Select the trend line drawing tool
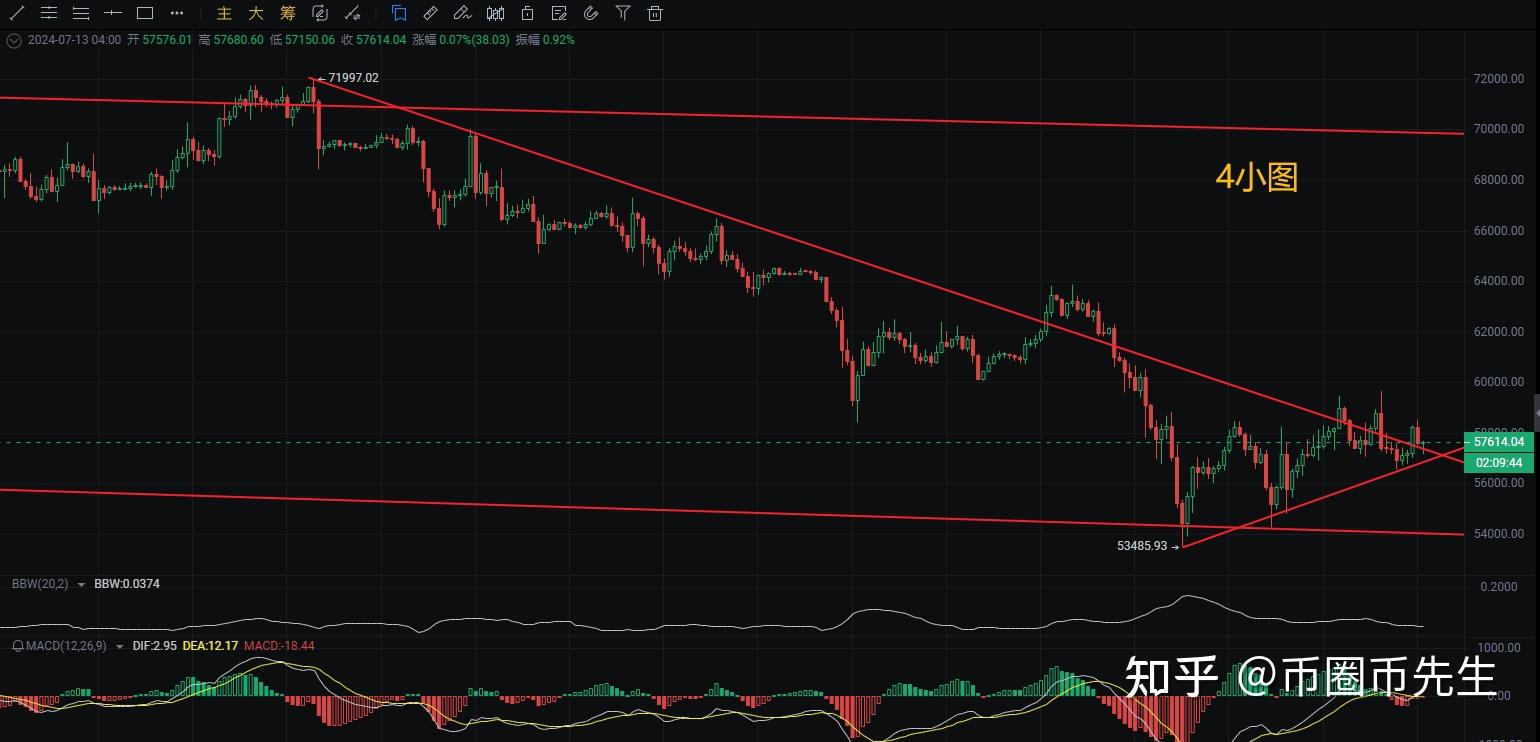The width and height of the screenshot is (1540, 742). (17, 13)
